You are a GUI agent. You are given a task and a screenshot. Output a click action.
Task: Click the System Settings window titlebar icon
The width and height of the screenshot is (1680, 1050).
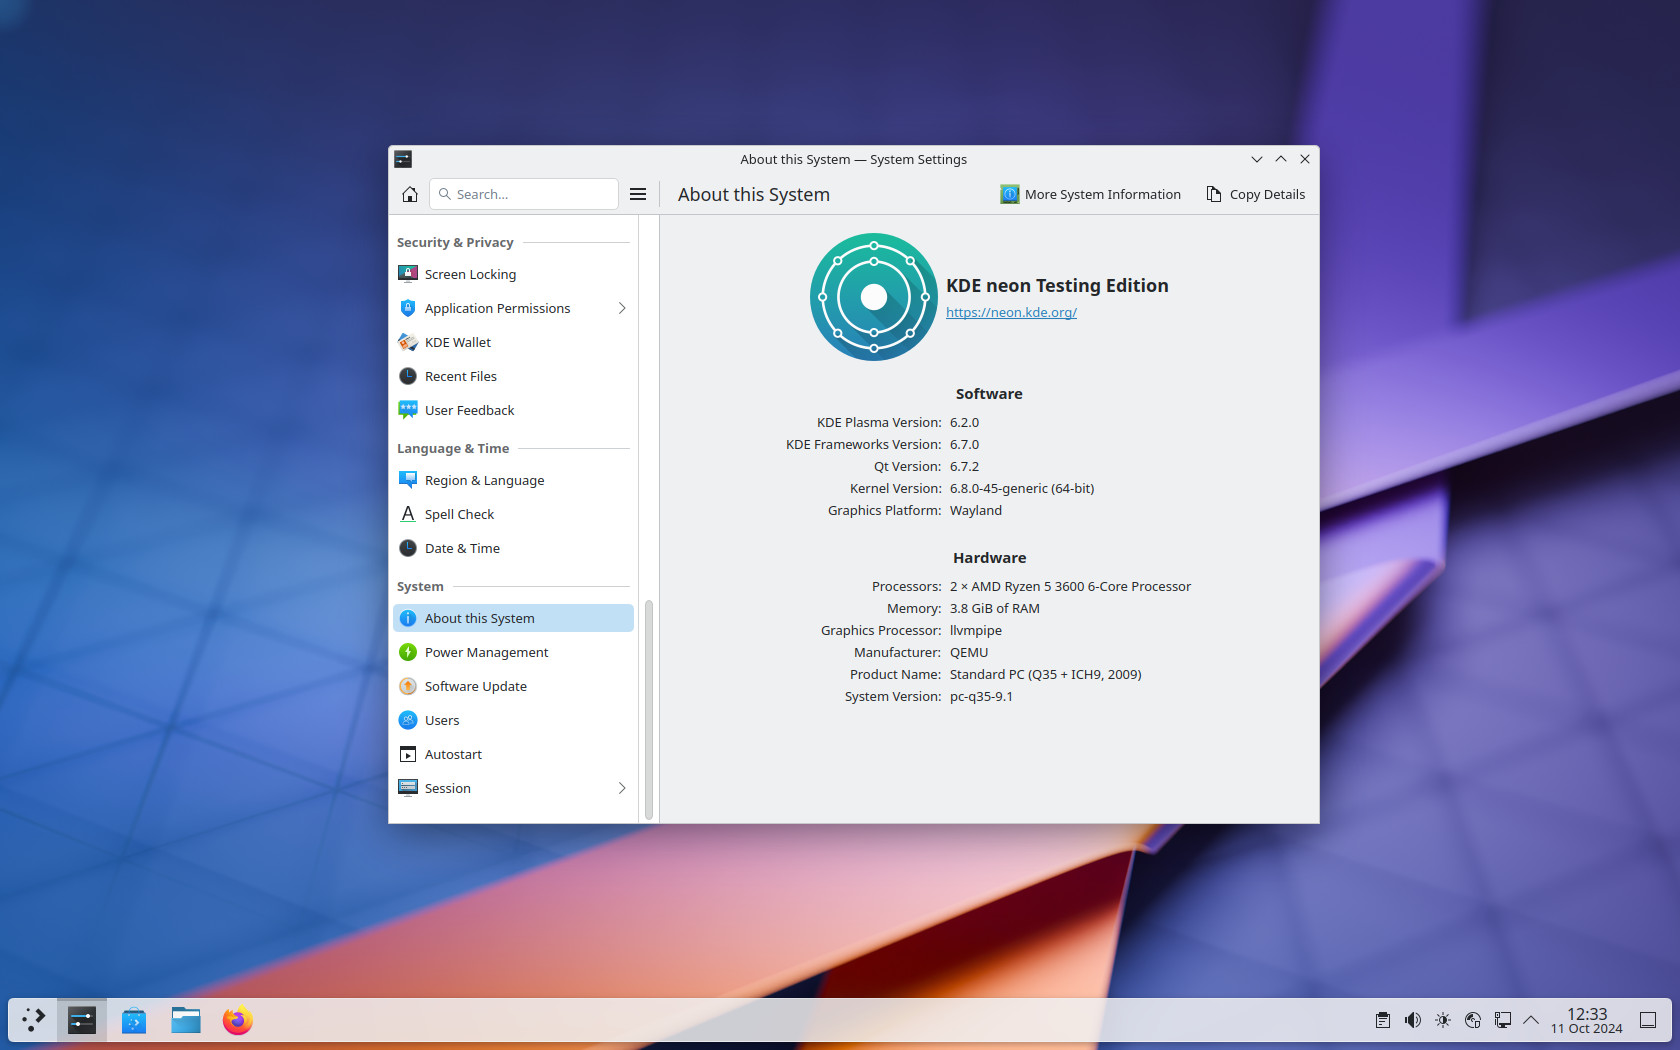pos(403,159)
